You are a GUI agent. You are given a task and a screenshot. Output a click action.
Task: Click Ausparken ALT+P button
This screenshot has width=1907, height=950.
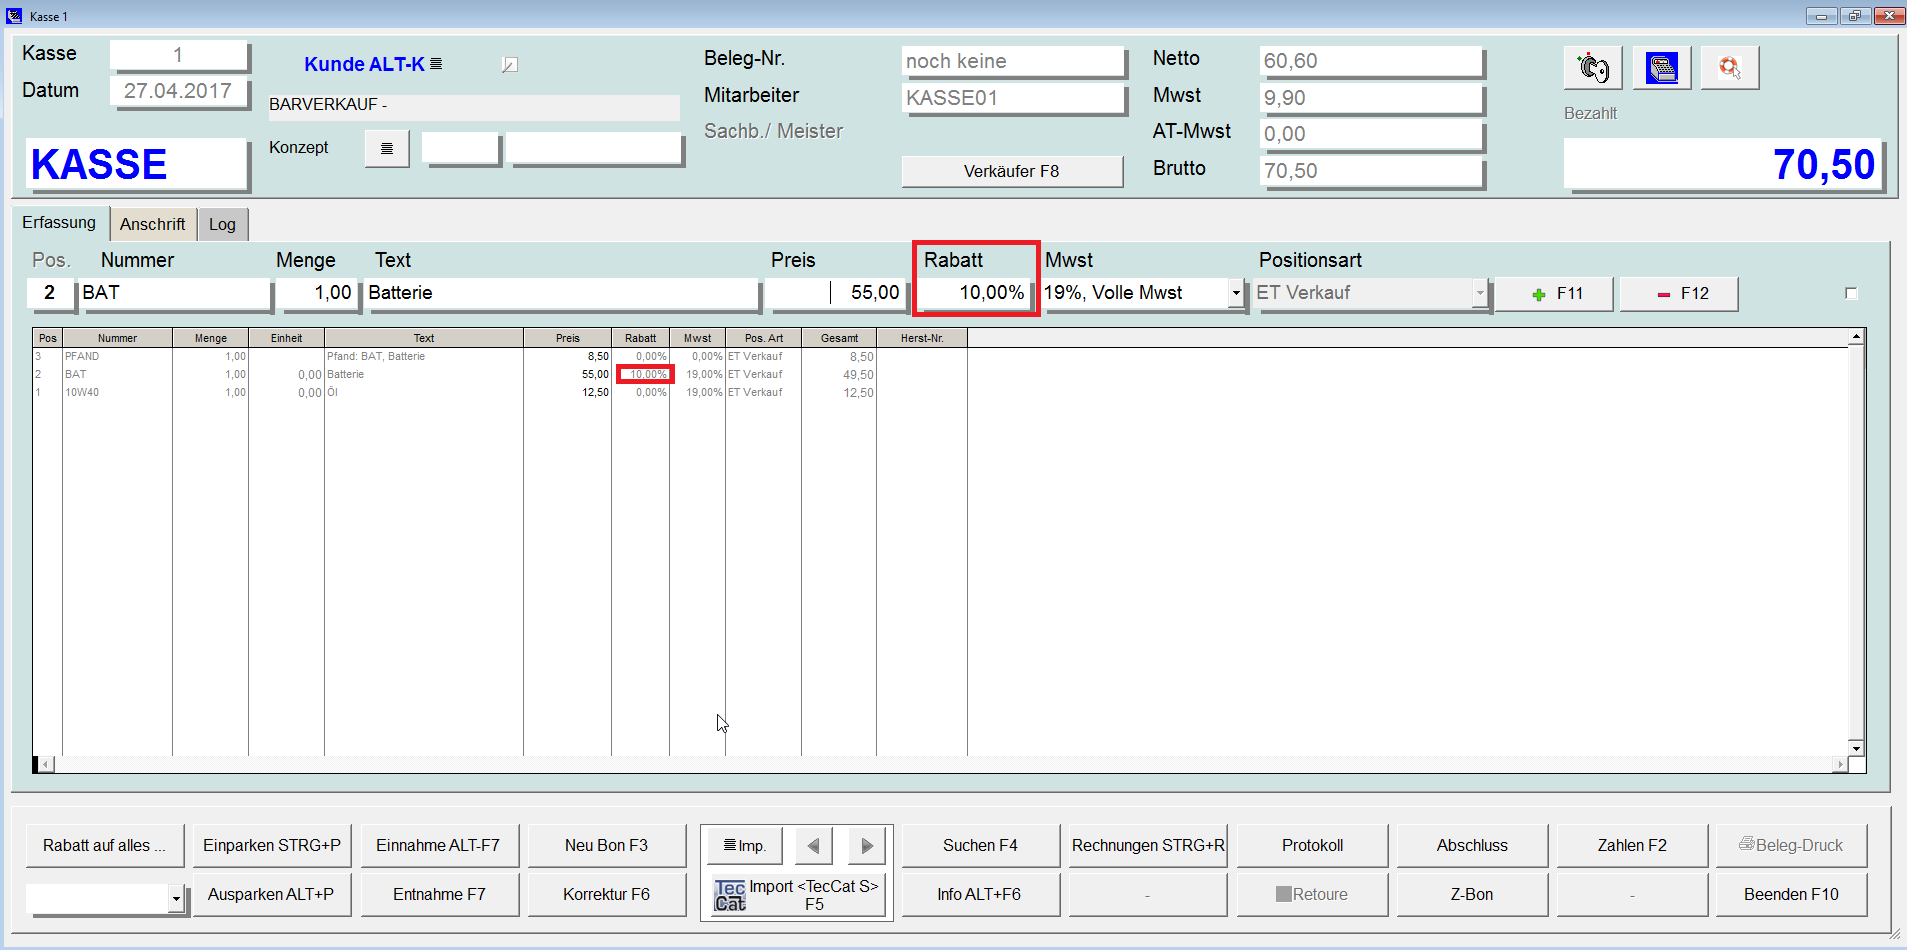pyautogui.click(x=271, y=894)
